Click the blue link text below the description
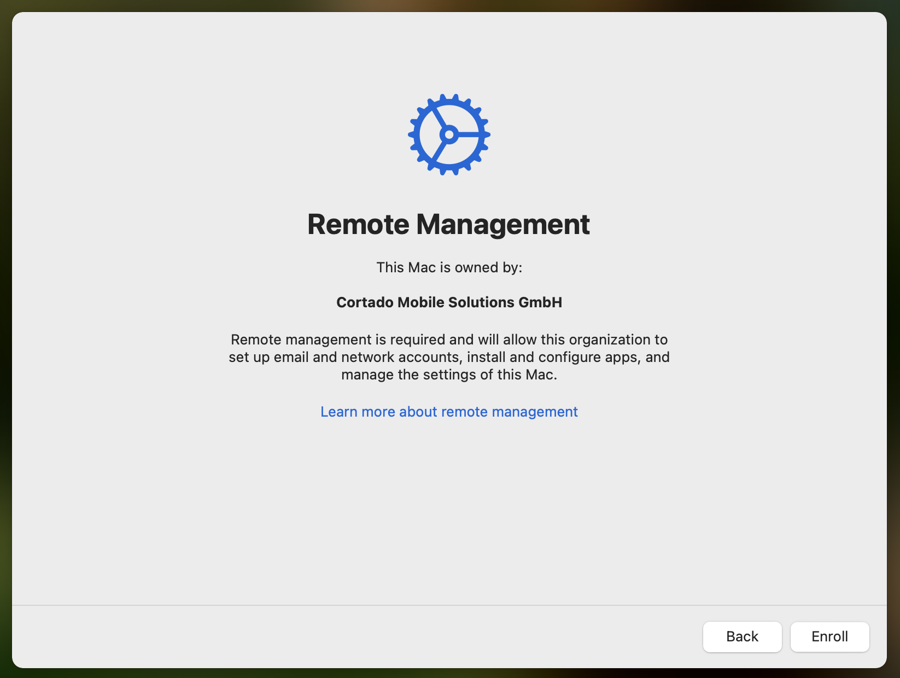The width and height of the screenshot is (900, 678). [x=448, y=411]
